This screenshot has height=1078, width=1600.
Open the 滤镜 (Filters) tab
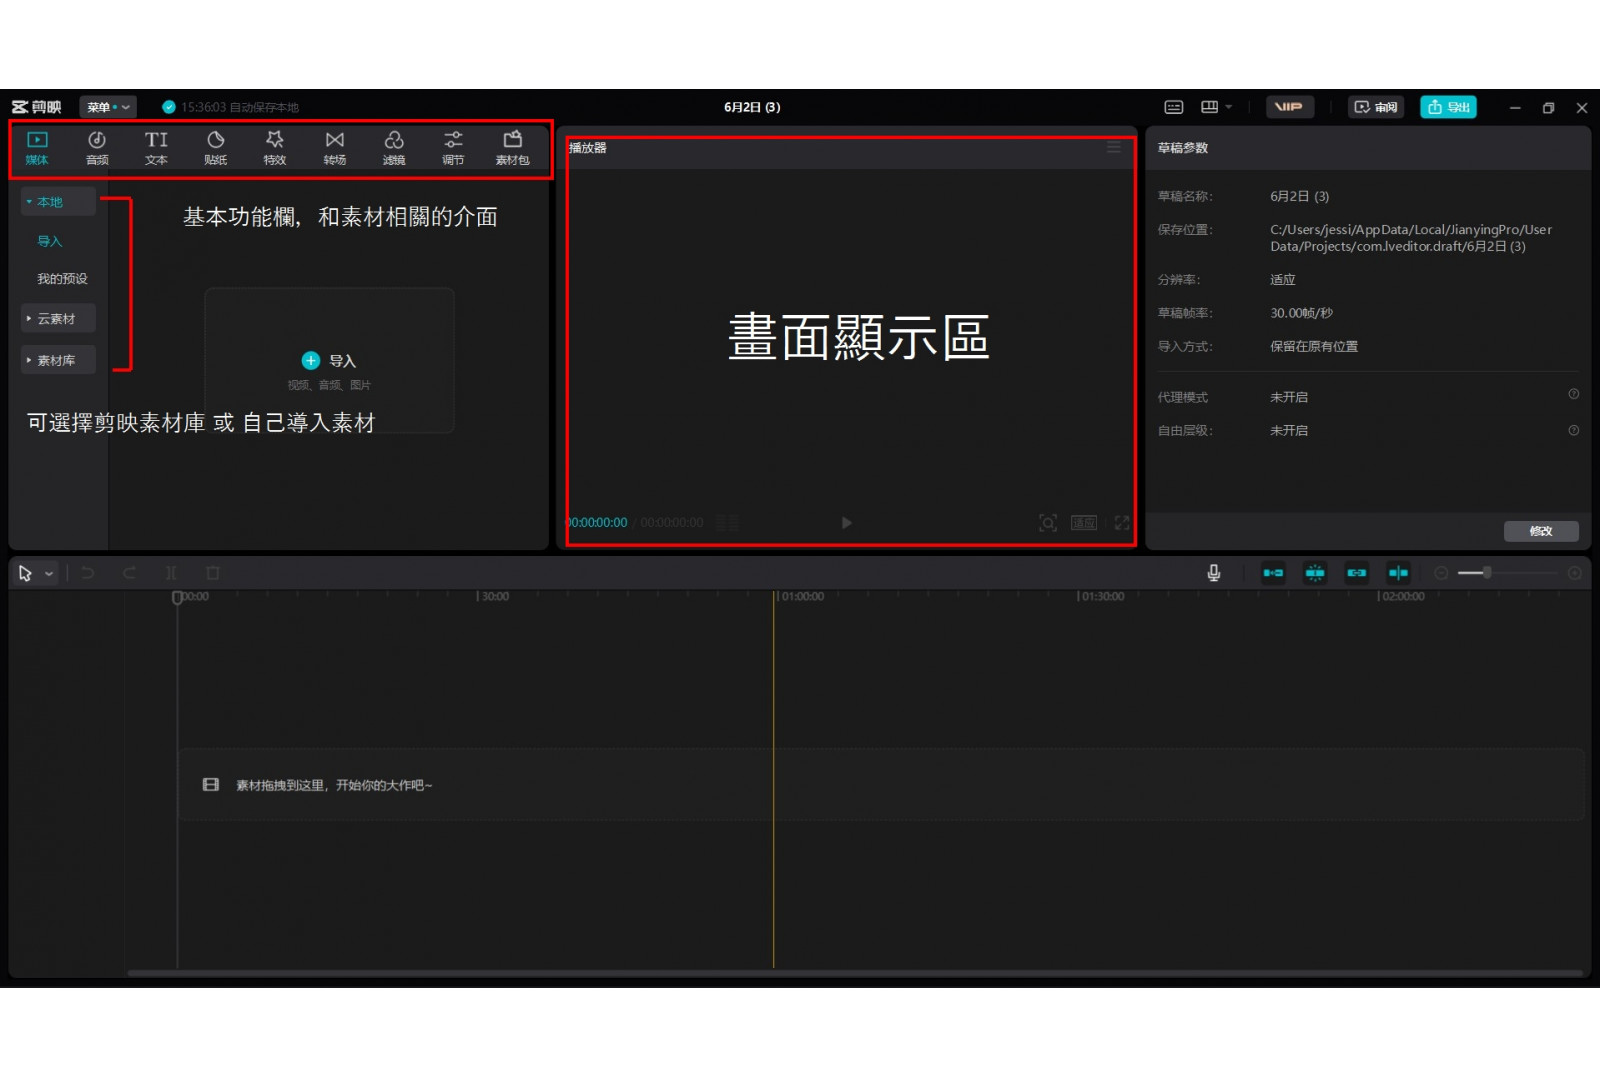click(394, 148)
